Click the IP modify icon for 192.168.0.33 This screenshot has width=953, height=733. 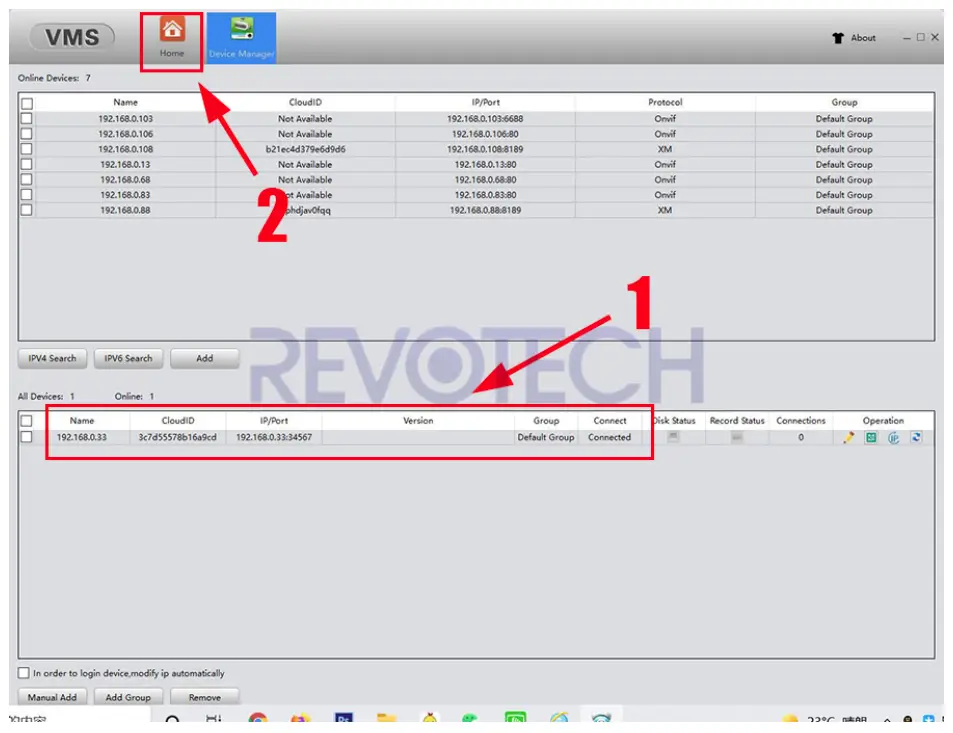[893, 438]
